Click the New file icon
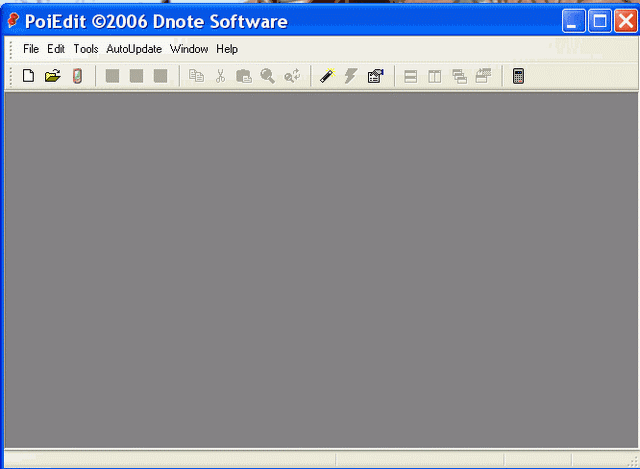Image resolution: width=640 pixels, height=469 pixels. click(x=29, y=76)
